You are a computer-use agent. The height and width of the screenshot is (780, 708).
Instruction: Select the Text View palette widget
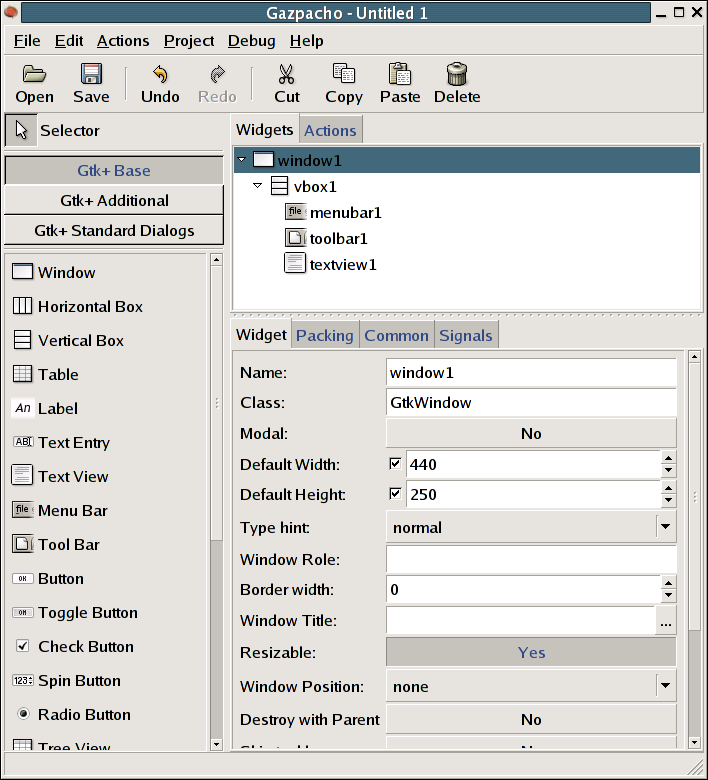coord(60,476)
